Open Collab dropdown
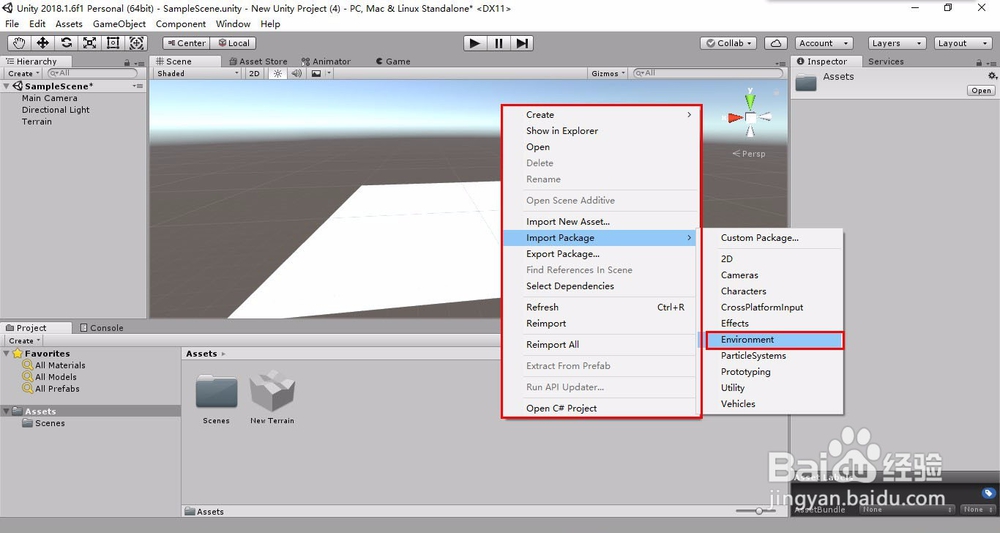This screenshot has width=1000, height=533. tap(728, 43)
